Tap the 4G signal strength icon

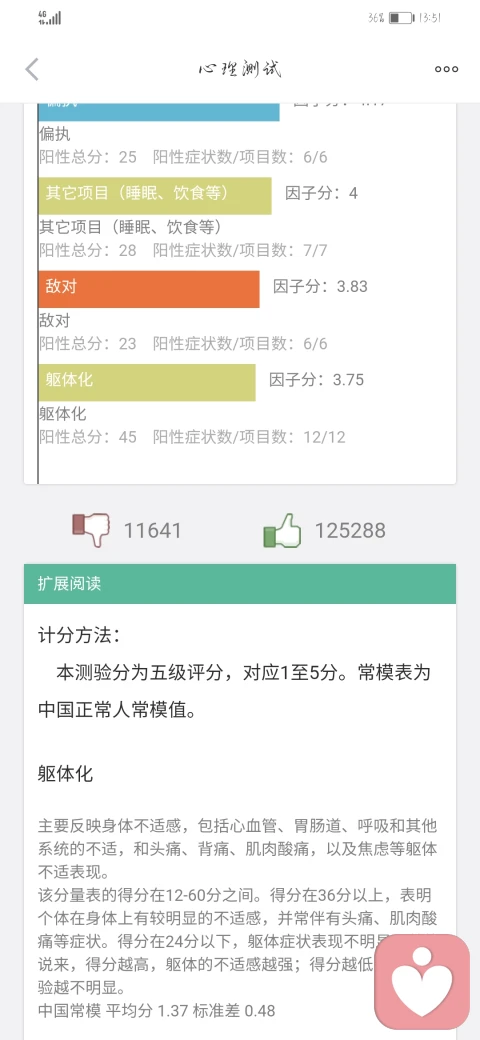(50, 18)
